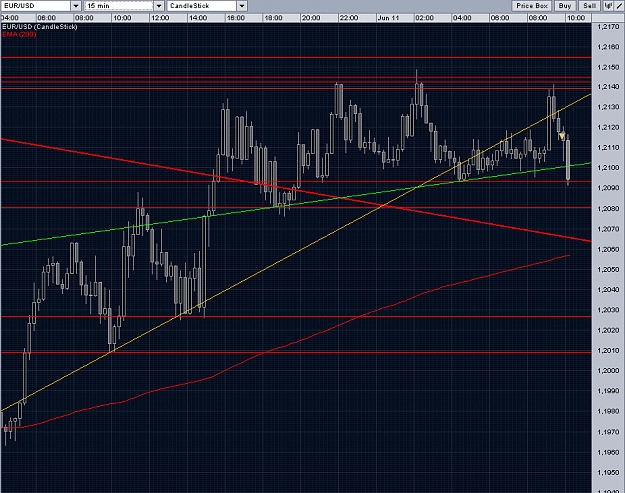The image size is (625, 493).
Task: Select the line drawing tool icon
Action: pos(620,6)
